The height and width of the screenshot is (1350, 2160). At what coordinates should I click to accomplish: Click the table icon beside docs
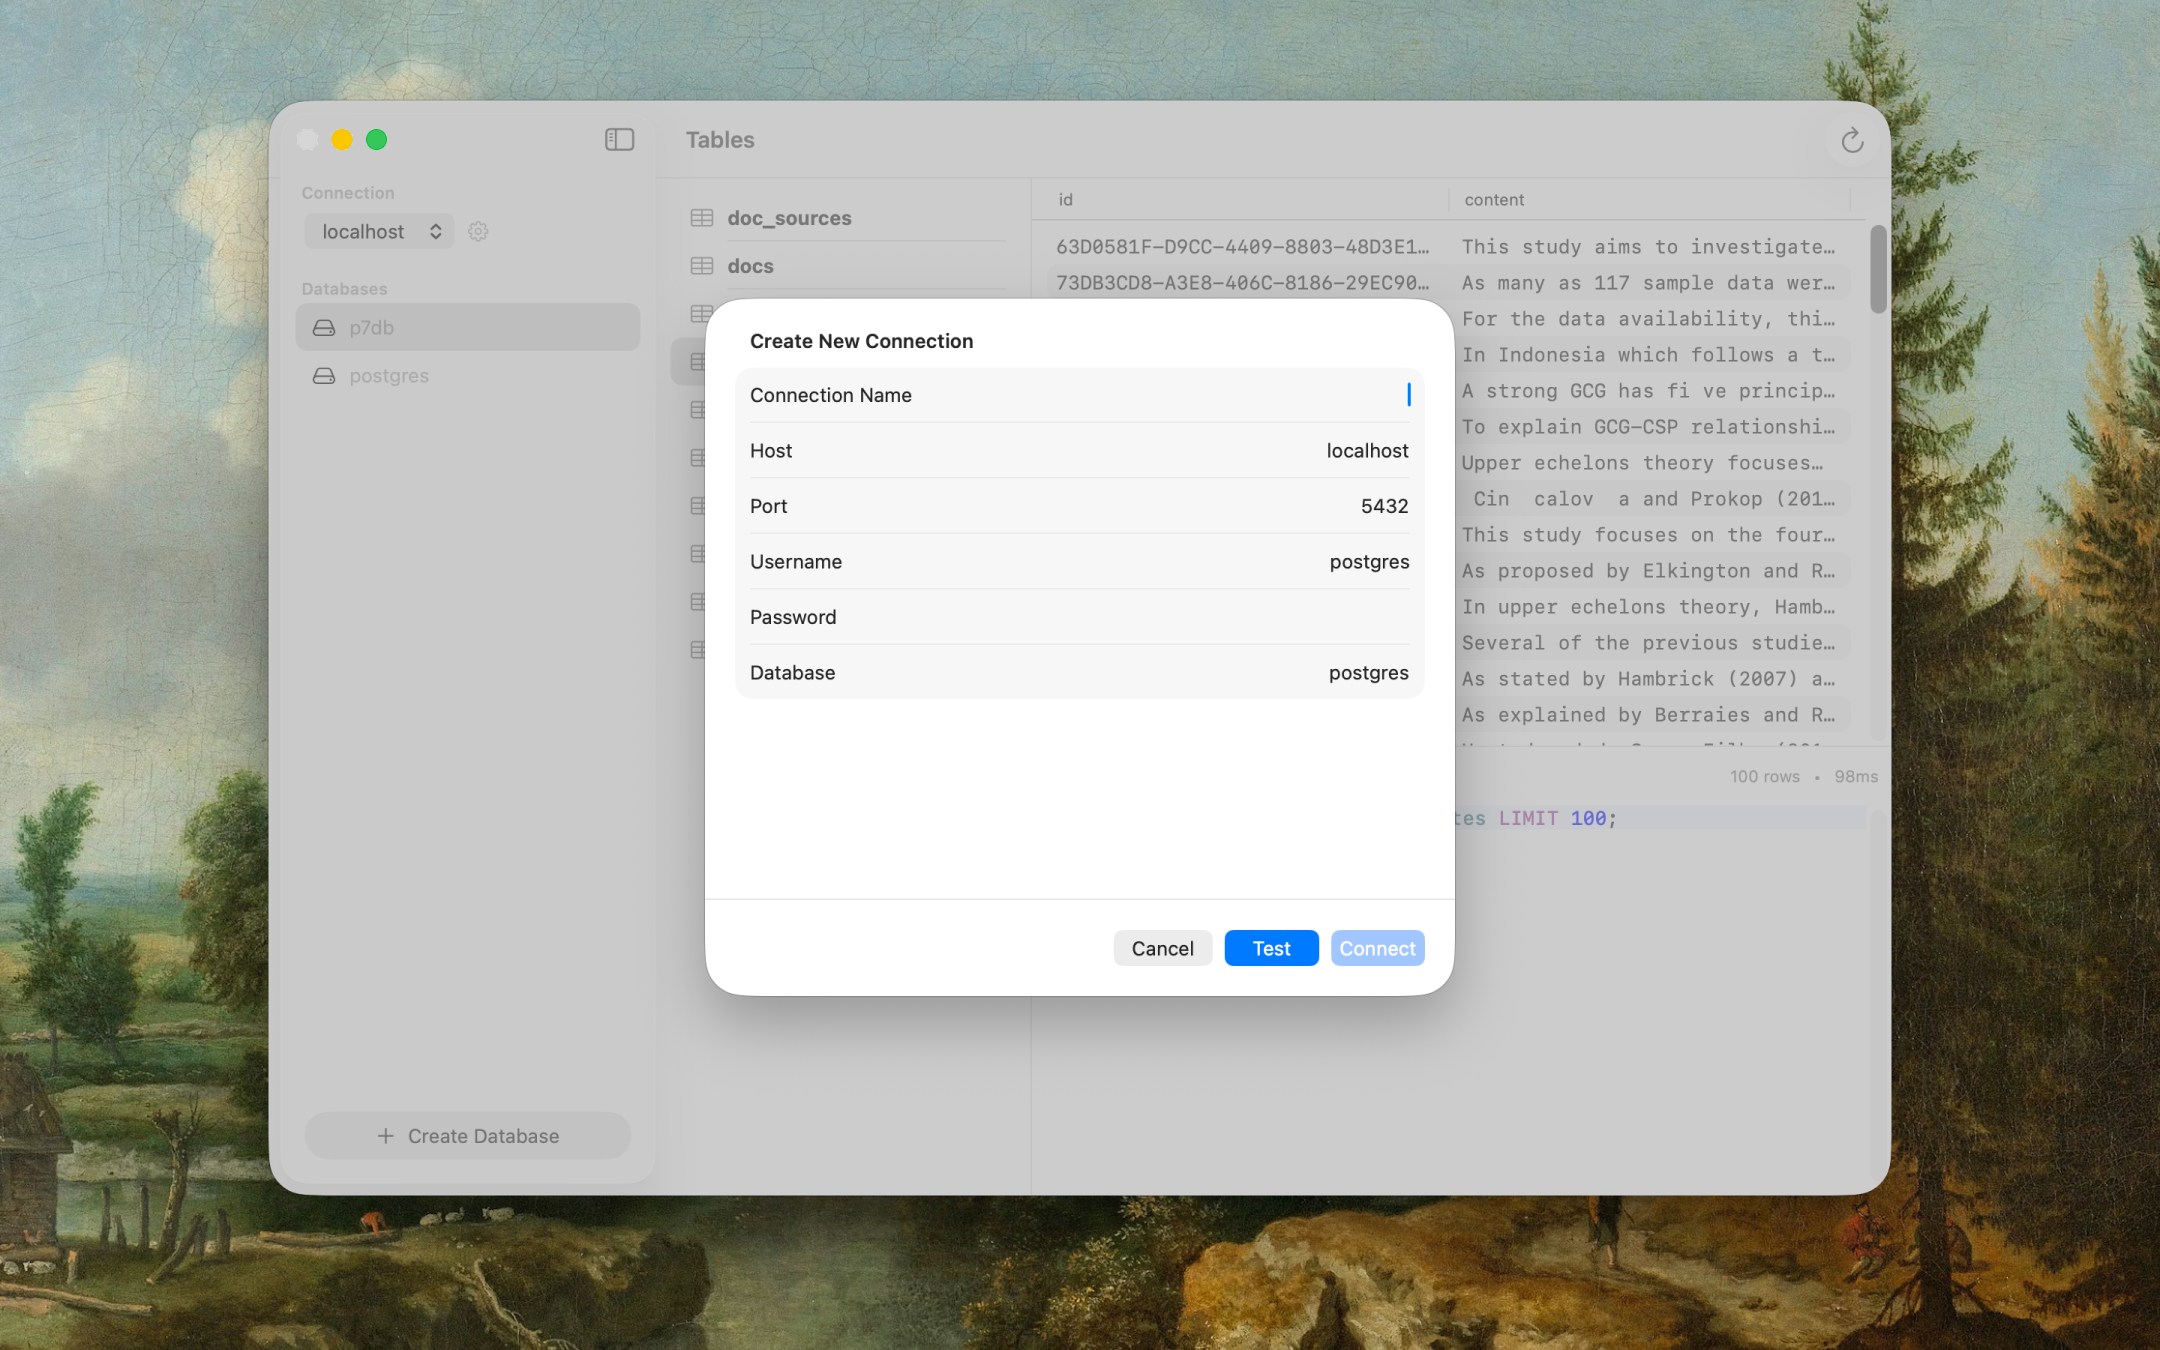(700, 265)
